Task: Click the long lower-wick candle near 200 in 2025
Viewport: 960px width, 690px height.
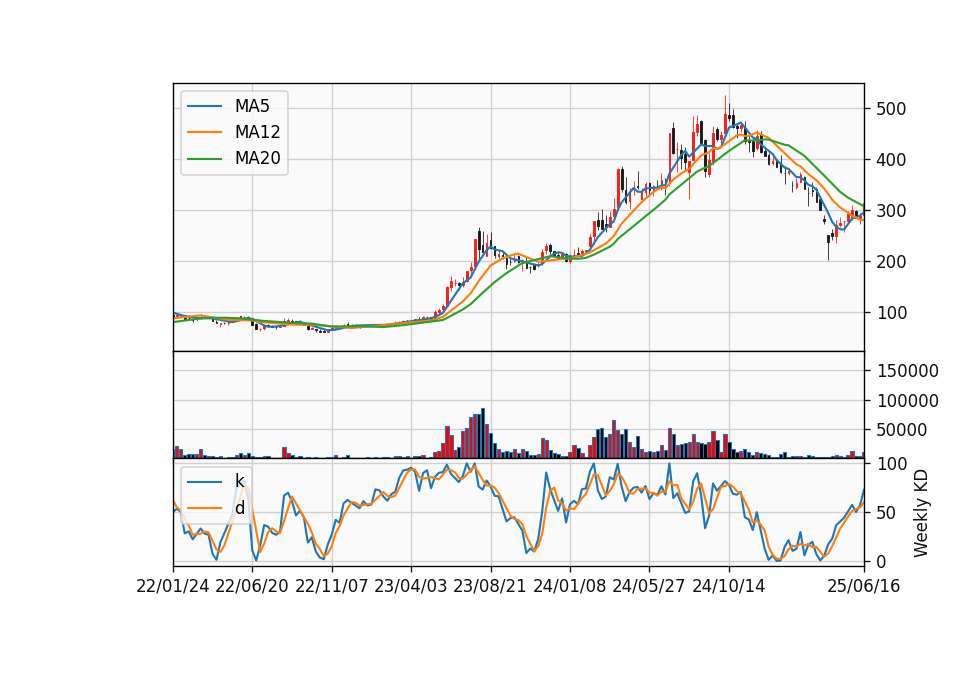Action: click(828, 247)
